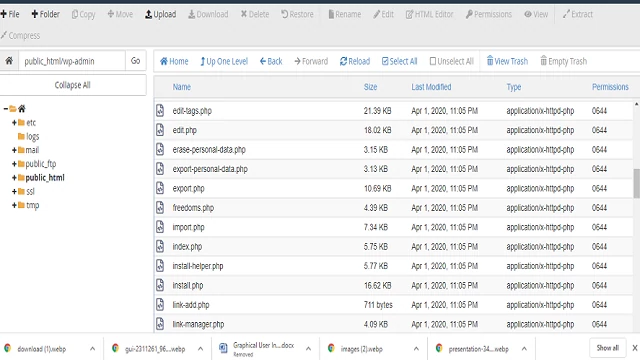This screenshot has height=360, width=640.
Task: Click Collapse All in the sidebar
Action: click(73, 85)
